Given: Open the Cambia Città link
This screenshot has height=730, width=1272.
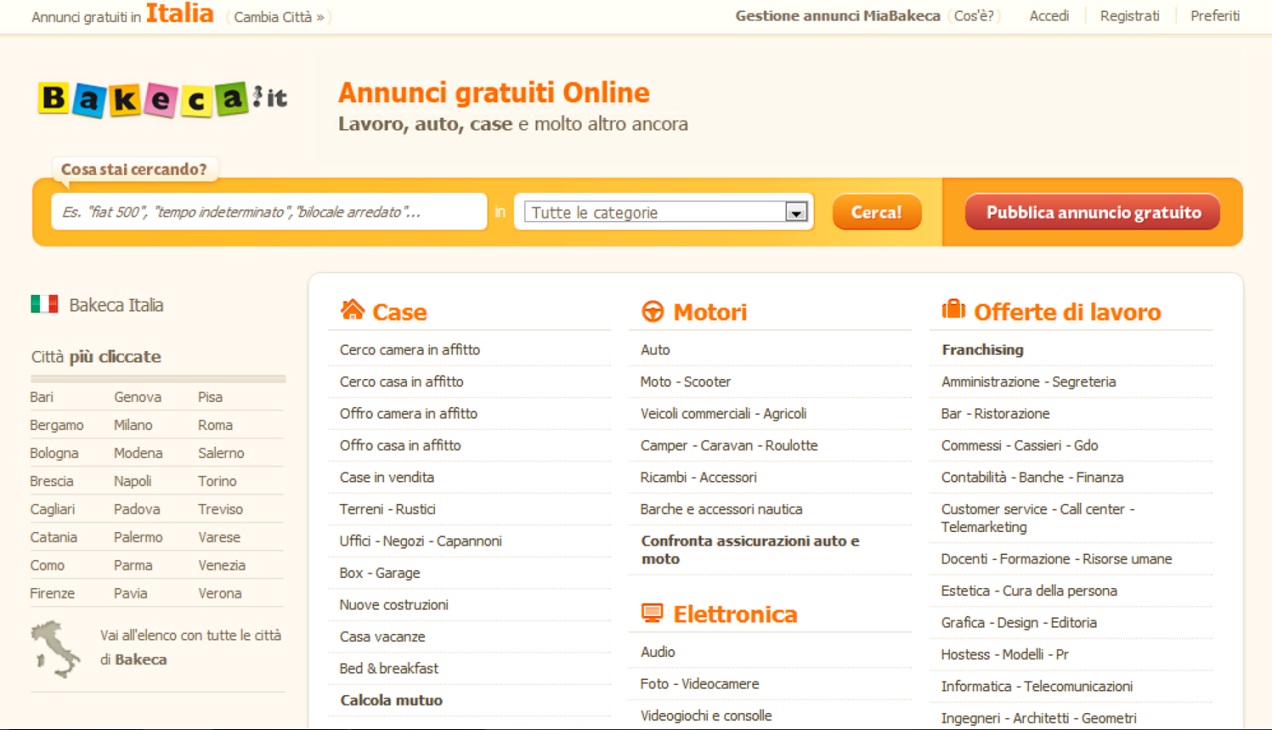Looking at the screenshot, I should pos(279,17).
